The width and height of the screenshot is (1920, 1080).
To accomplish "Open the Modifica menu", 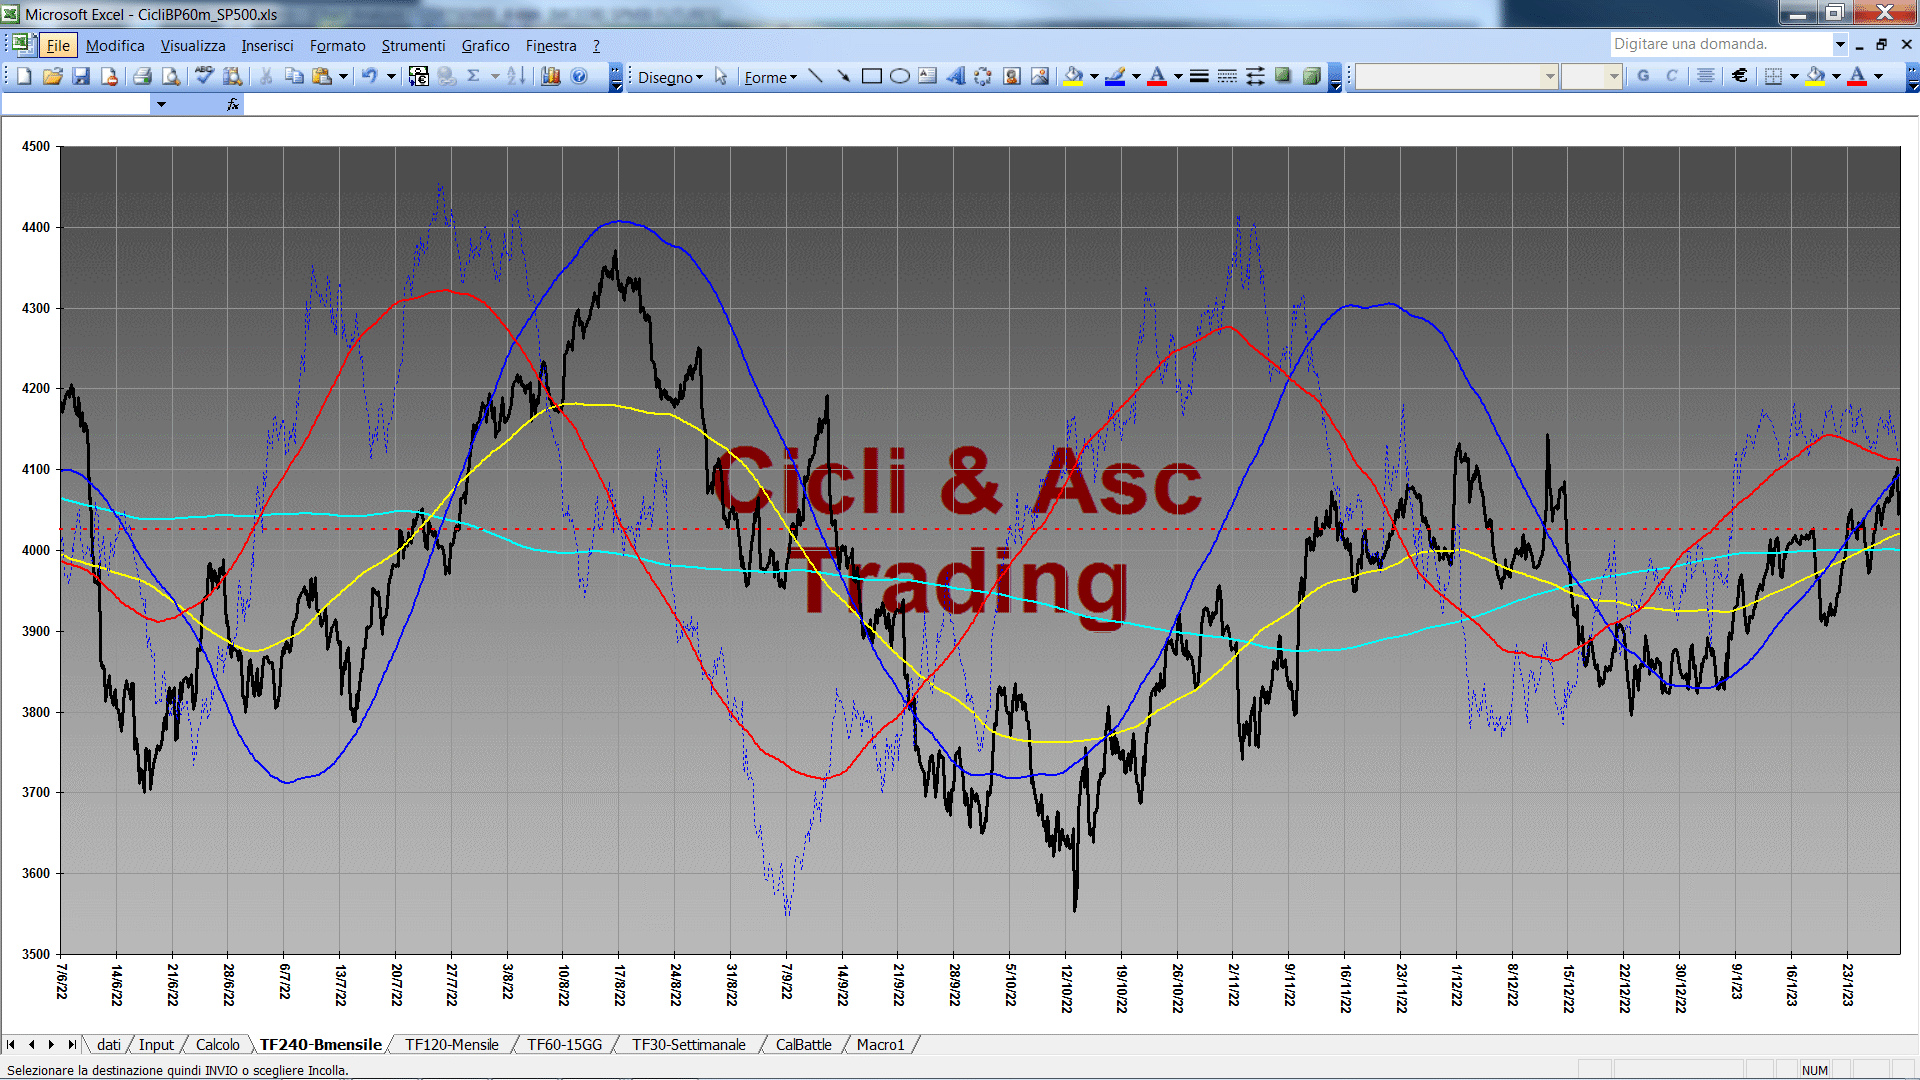I will (115, 45).
